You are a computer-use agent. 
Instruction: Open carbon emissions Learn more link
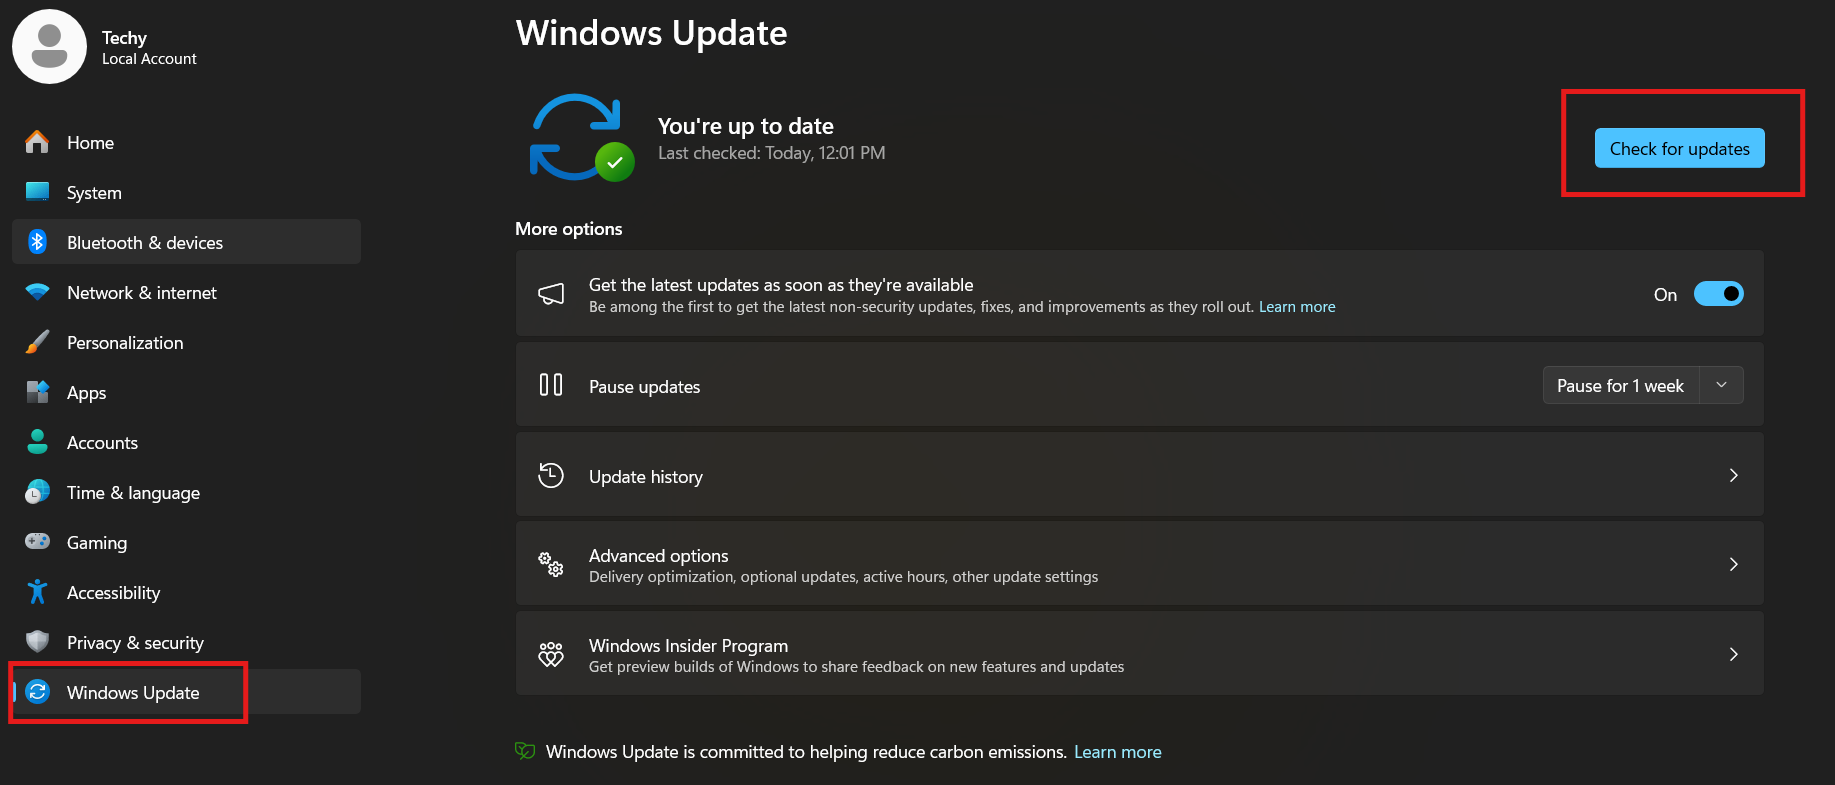[1117, 752]
